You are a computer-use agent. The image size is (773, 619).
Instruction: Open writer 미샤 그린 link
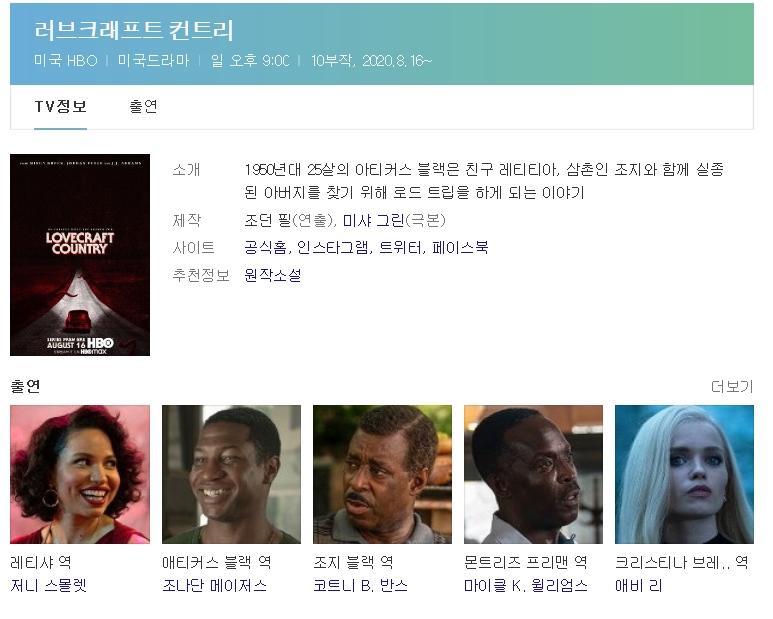pyautogui.click(x=373, y=221)
